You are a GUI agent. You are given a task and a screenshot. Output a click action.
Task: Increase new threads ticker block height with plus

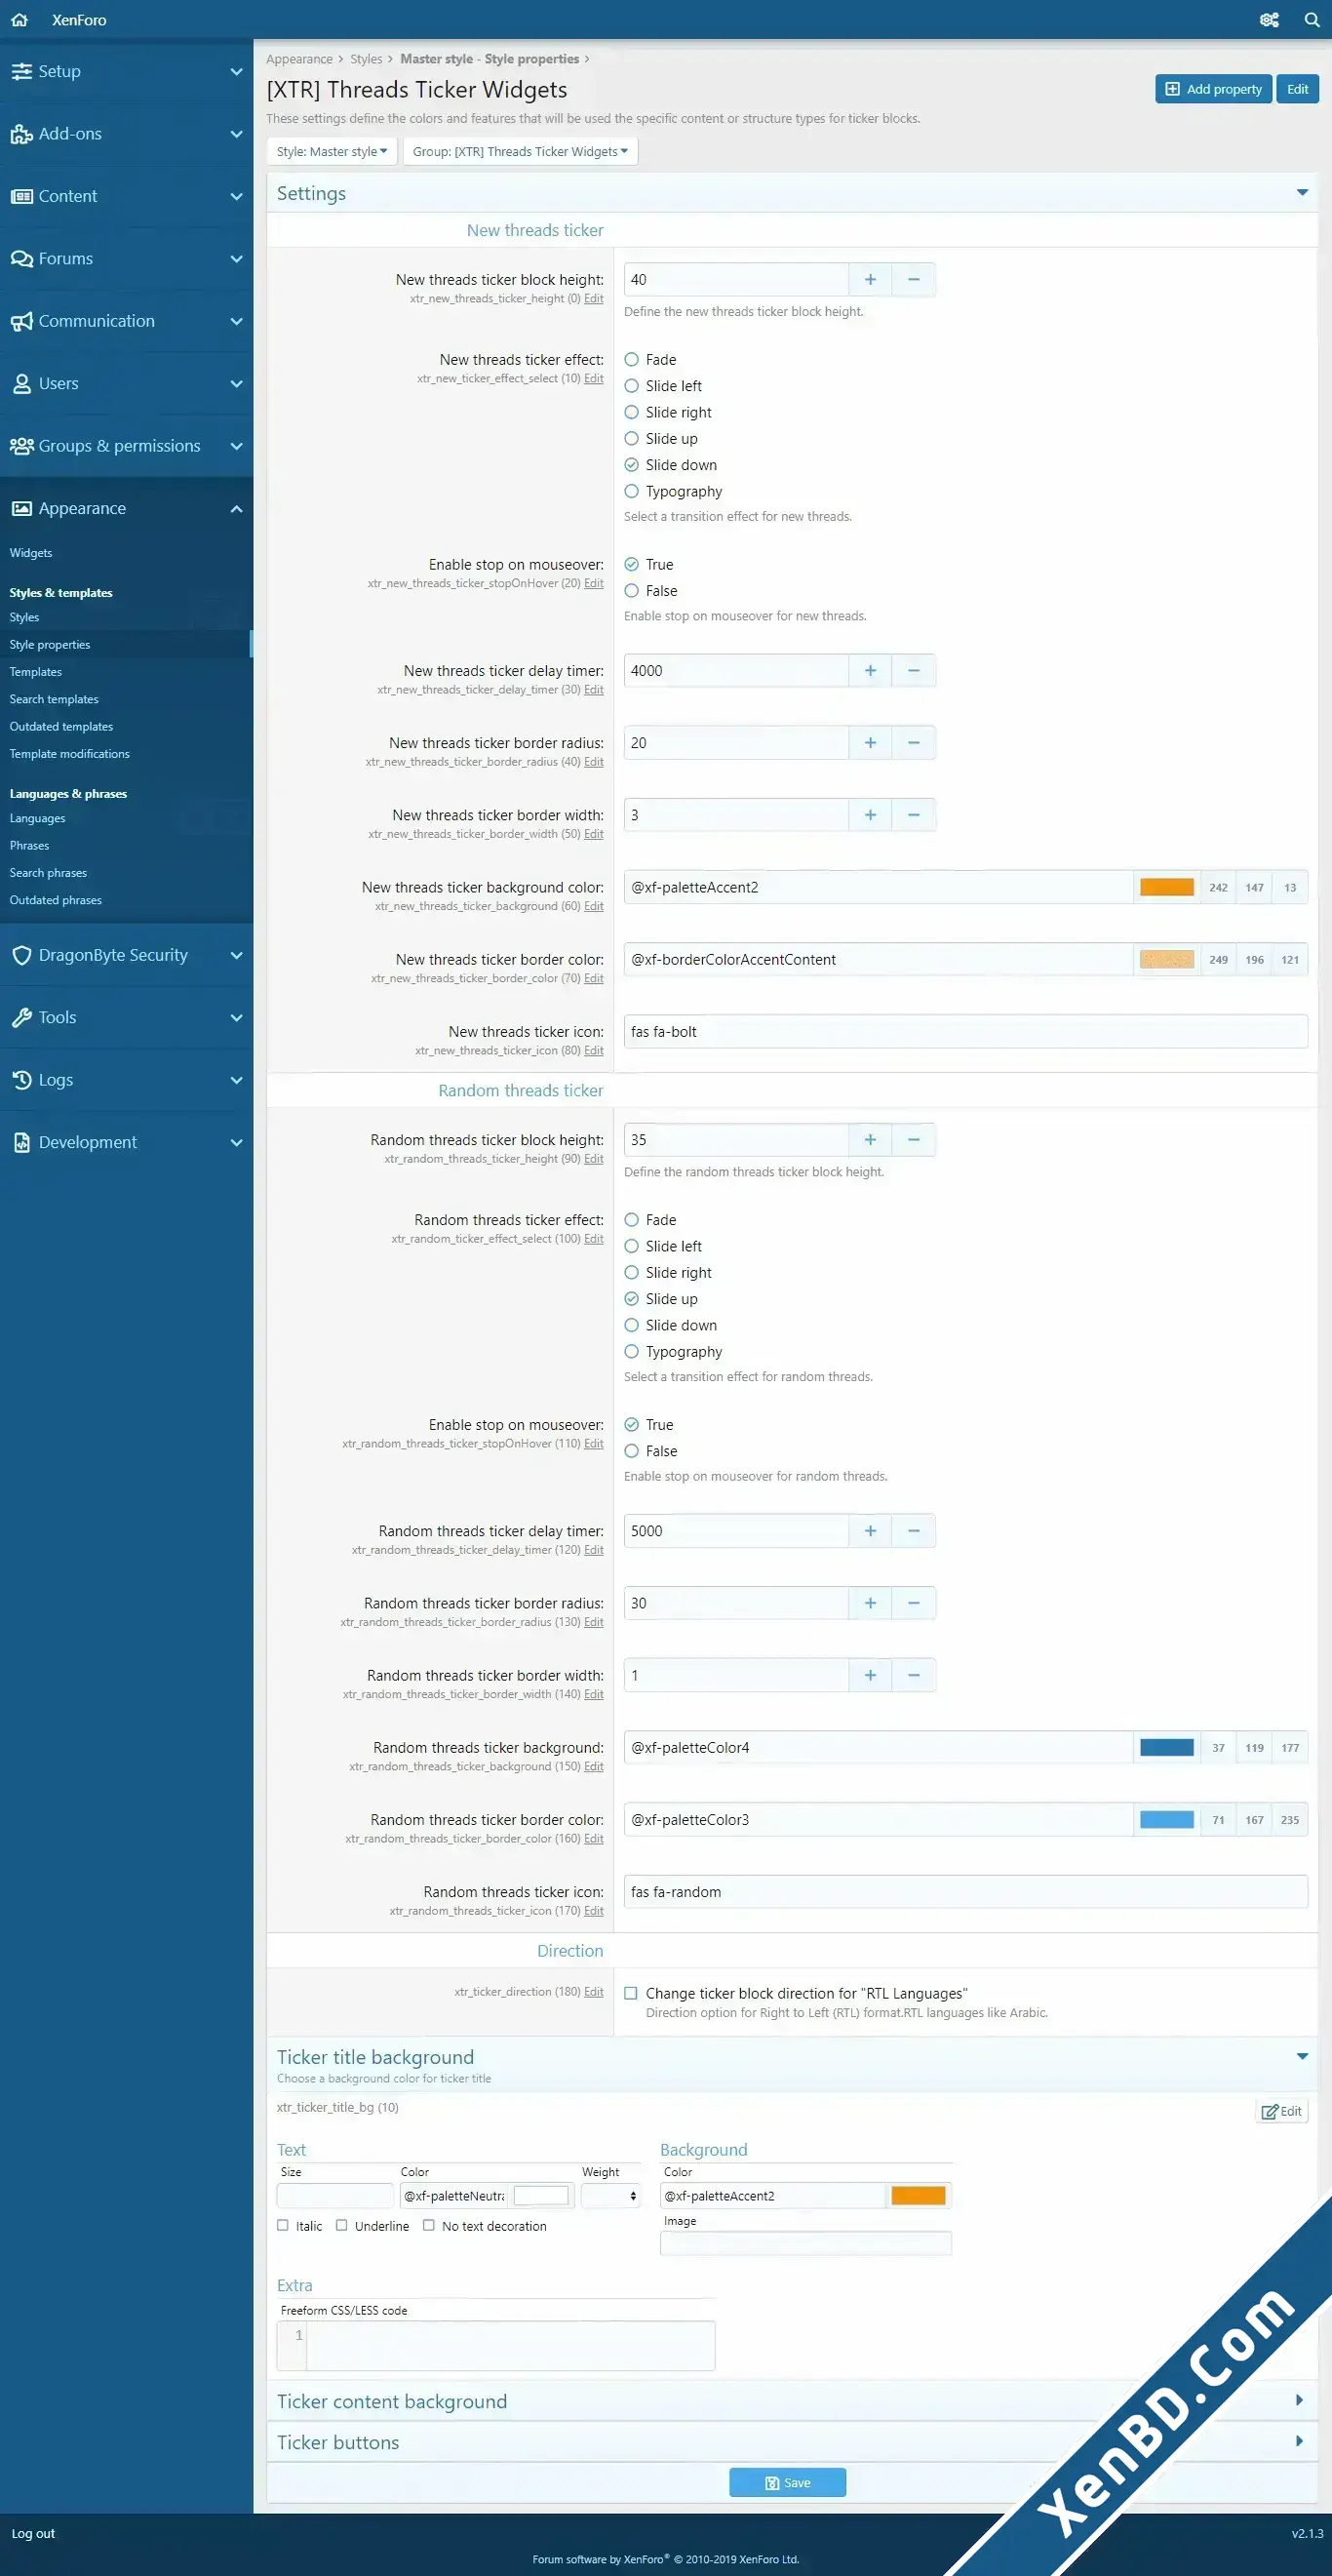point(870,280)
